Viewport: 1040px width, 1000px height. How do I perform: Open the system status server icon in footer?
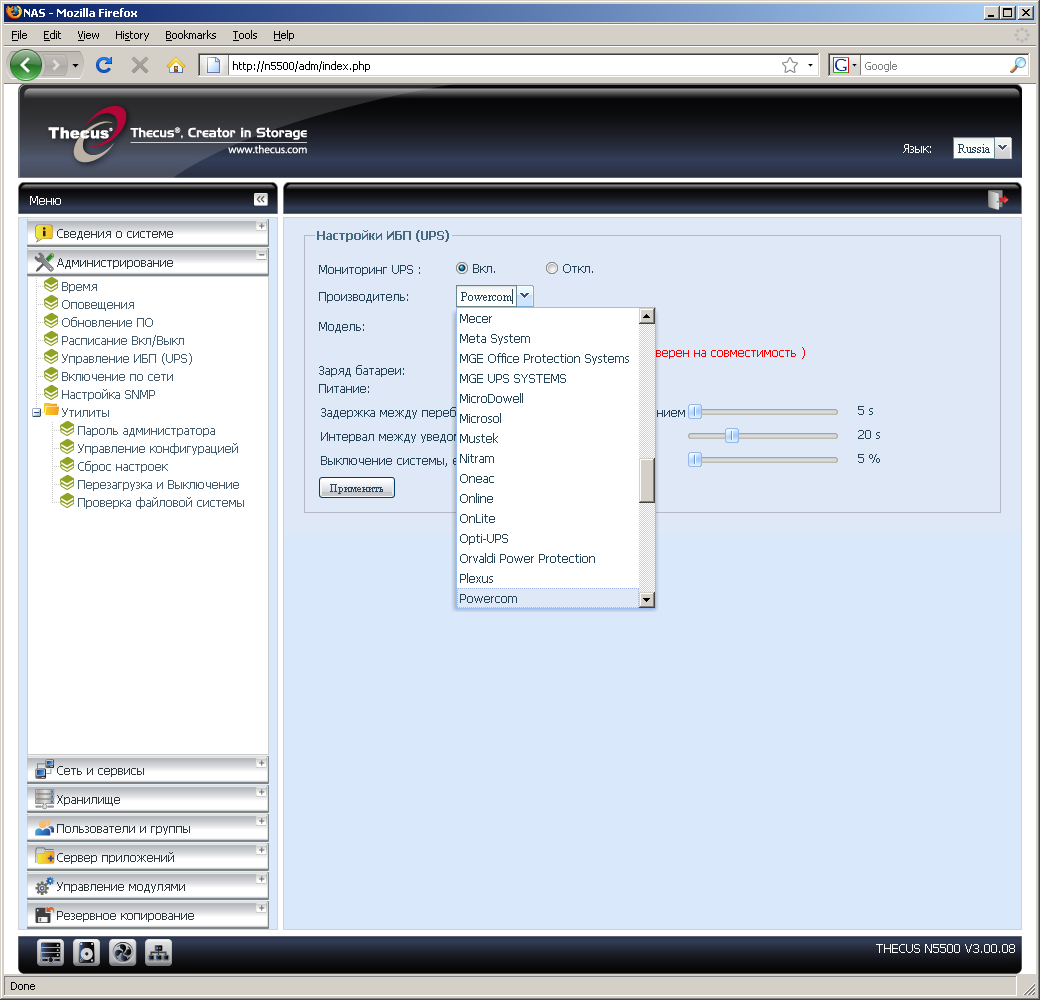50,953
